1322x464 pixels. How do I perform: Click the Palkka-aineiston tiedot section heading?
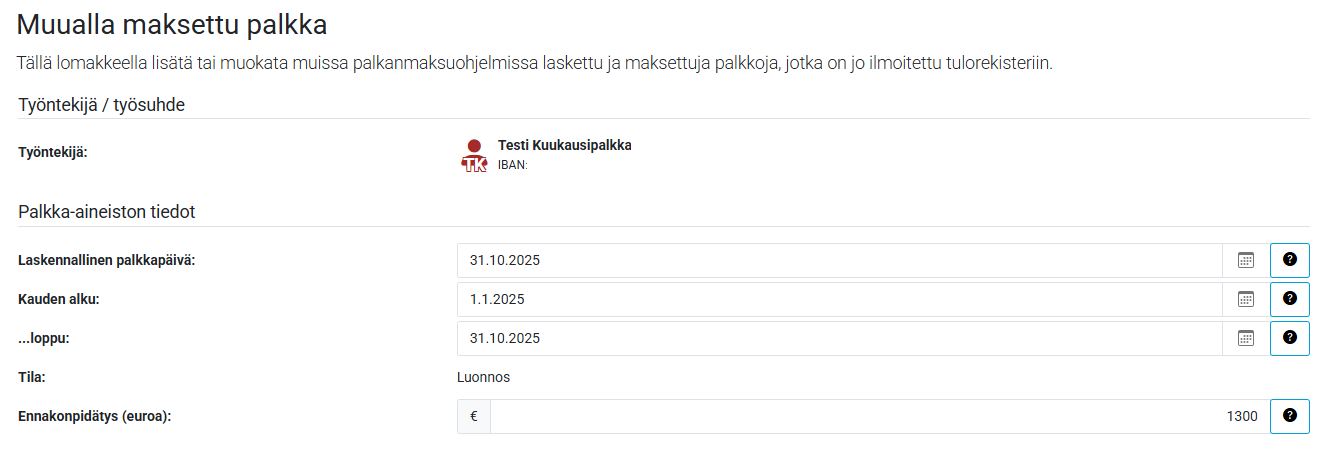(106, 212)
